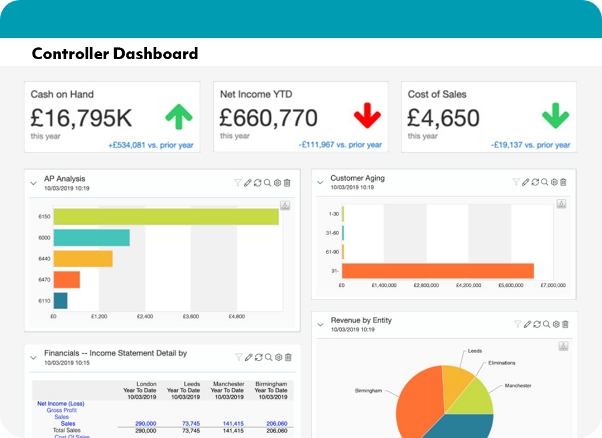Click the magnifier icon on Customer Aging panel
Viewport: 602px width, 438px height.
544,182
